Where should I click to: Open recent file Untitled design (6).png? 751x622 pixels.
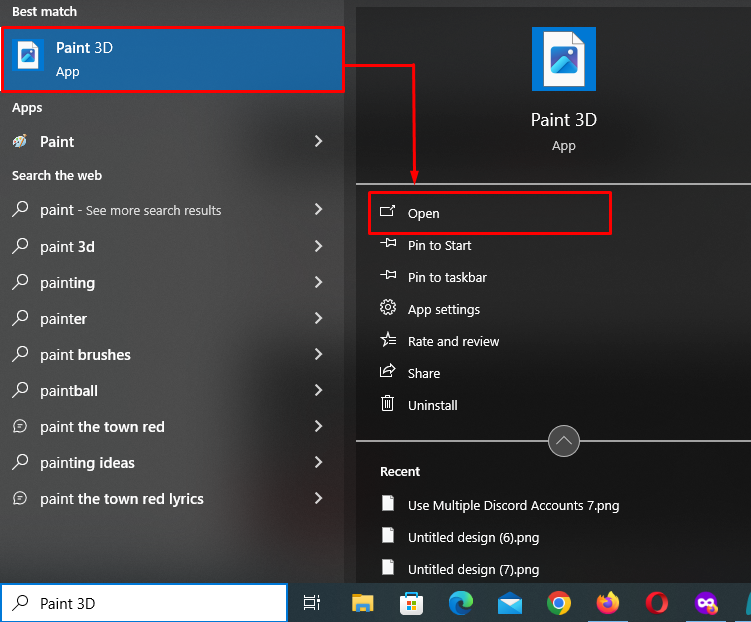tap(473, 537)
